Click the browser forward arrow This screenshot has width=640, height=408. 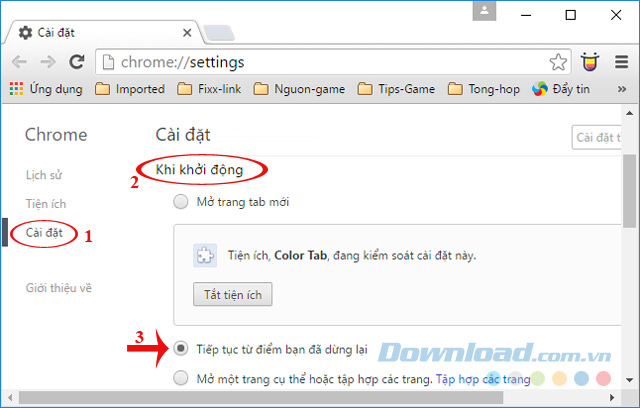tap(48, 62)
